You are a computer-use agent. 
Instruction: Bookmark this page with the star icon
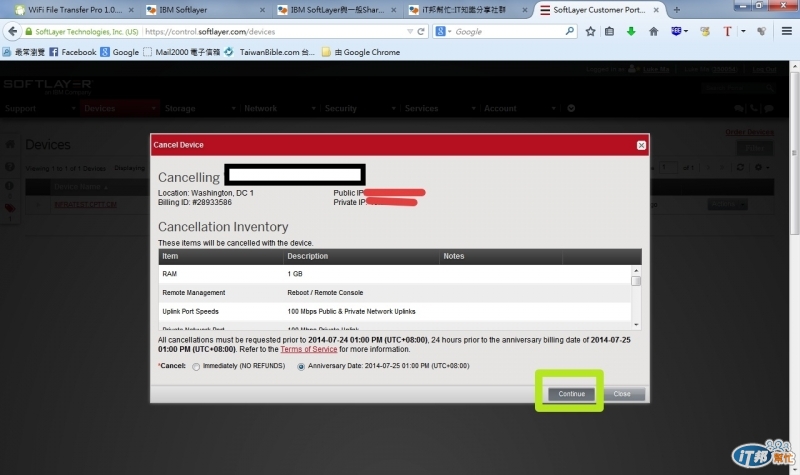tap(590, 32)
